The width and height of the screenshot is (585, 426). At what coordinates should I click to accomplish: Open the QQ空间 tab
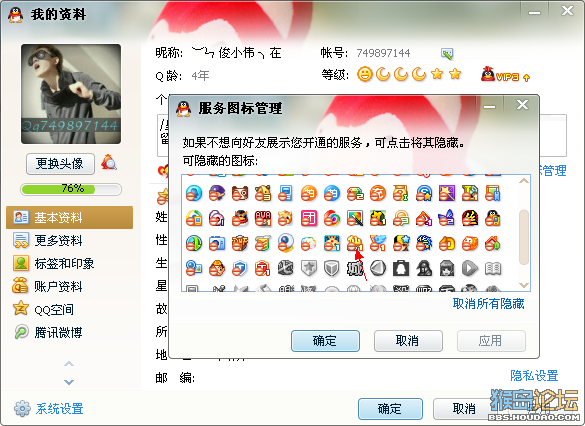(69, 309)
